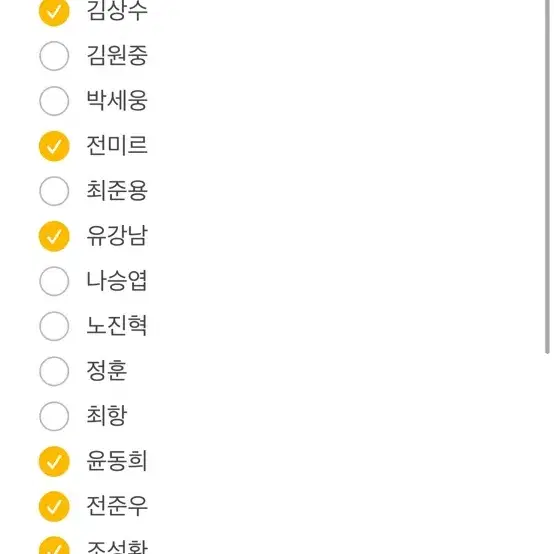Check the 정훈 checkbox
554x554 pixels.
point(54,371)
